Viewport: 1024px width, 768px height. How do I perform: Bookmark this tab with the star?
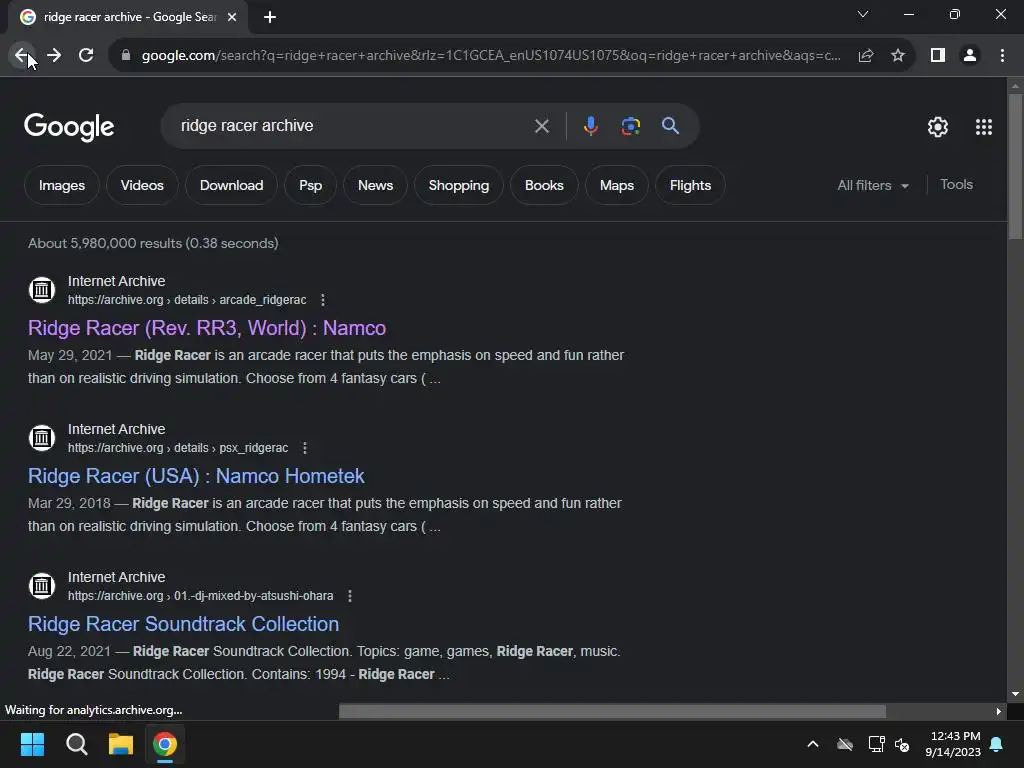tap(898, 56)
